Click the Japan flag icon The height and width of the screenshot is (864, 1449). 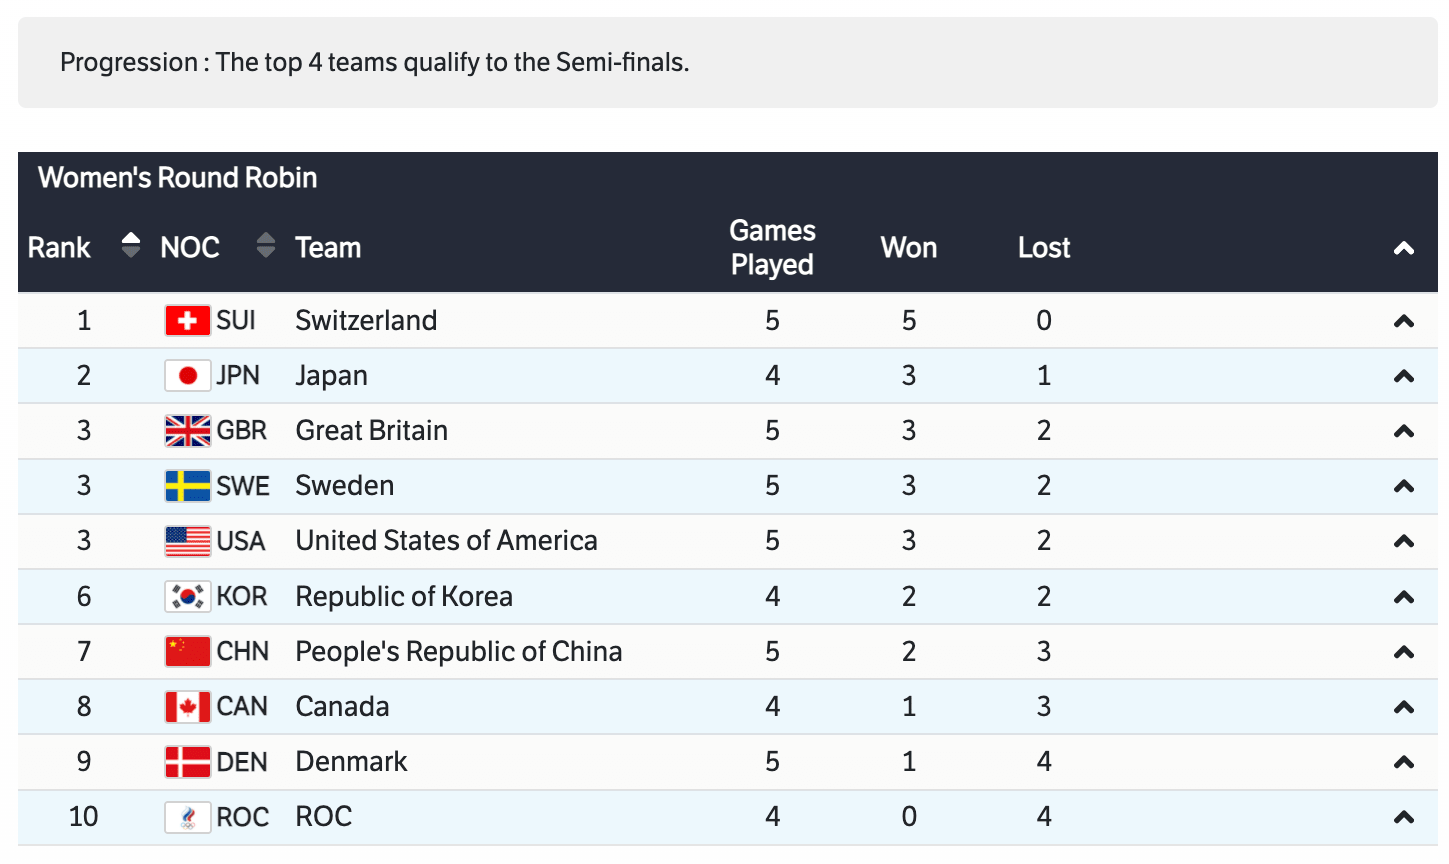187,376
